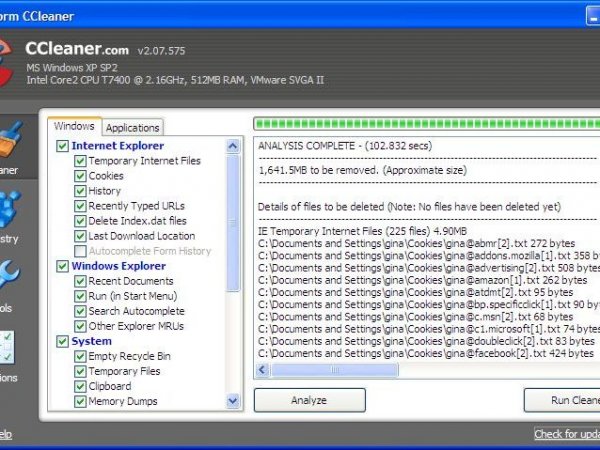Open the Registry section cubes icon
The width and height of the screenshot is (600, 450).
pyautogui.click(x=9, y=210)
